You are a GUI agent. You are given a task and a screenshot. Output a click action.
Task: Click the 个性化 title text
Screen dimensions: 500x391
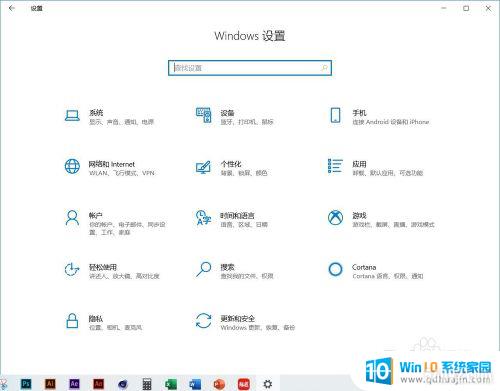231,164
